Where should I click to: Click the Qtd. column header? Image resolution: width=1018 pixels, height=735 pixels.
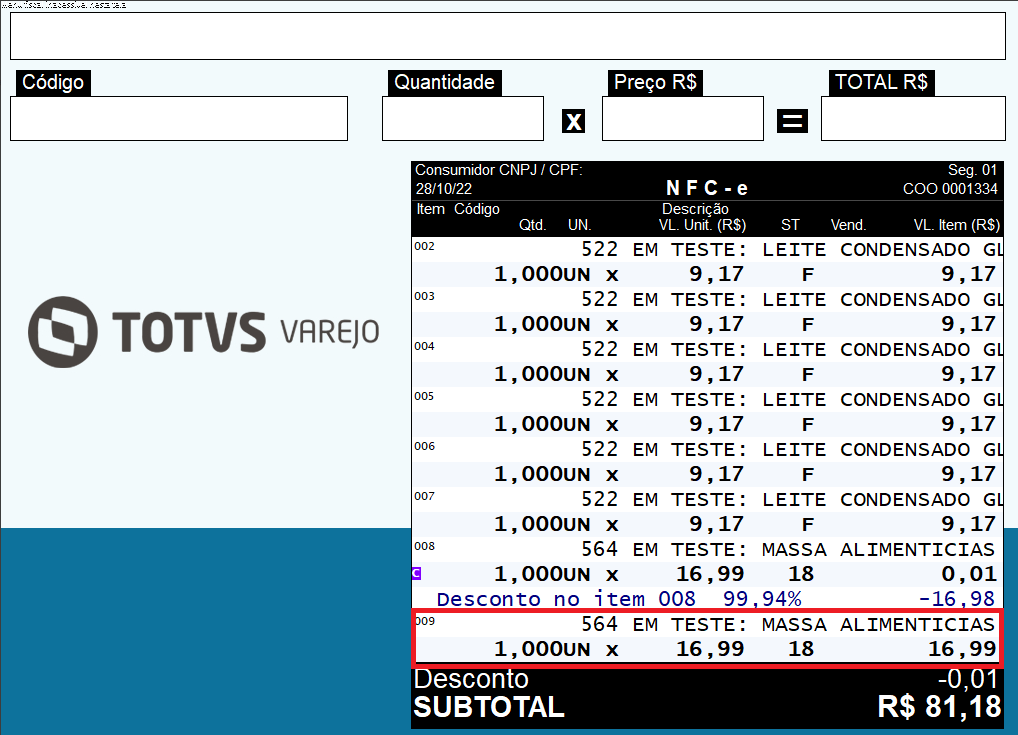[532, 225]
